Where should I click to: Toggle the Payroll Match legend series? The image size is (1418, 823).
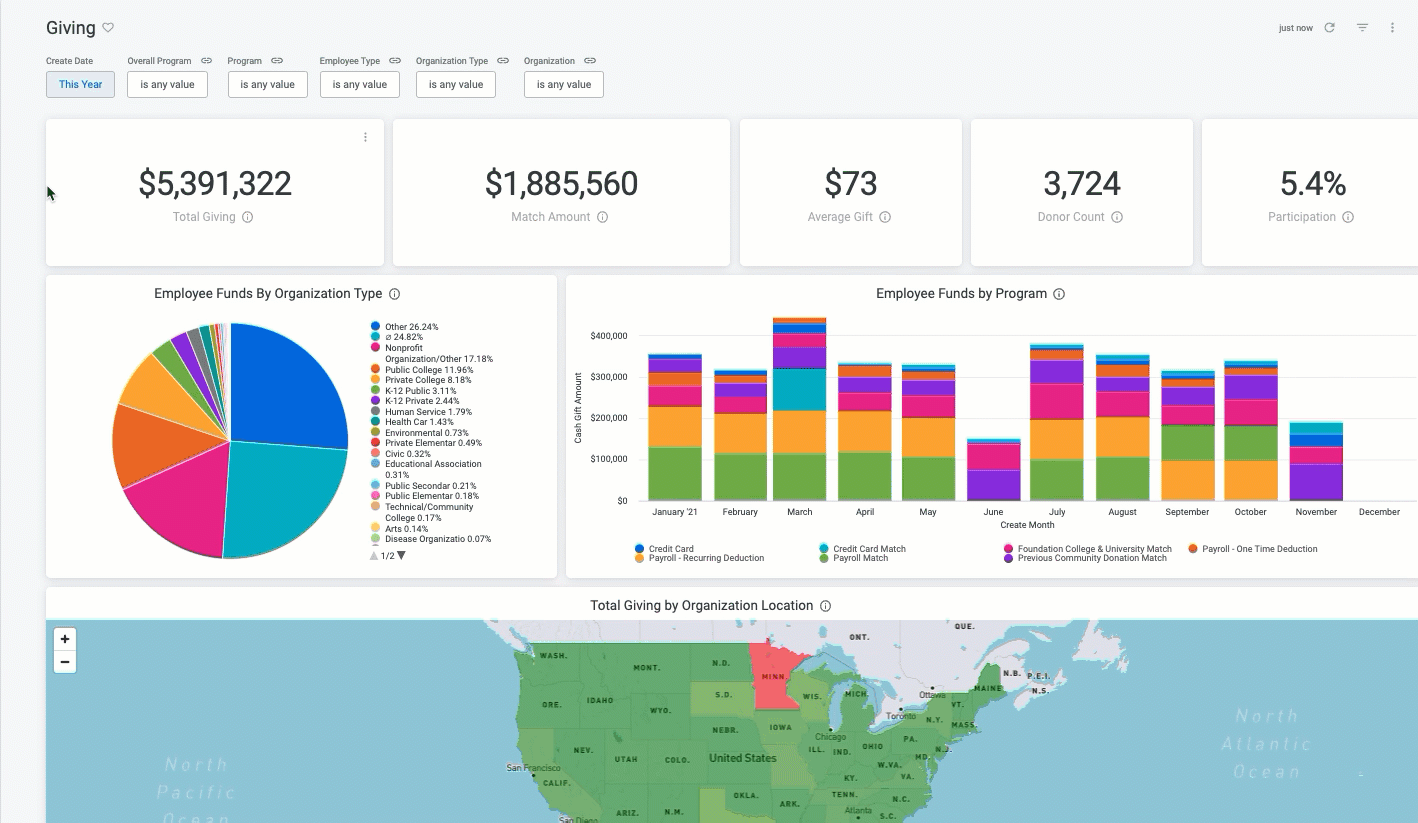(x=854, y=558)
